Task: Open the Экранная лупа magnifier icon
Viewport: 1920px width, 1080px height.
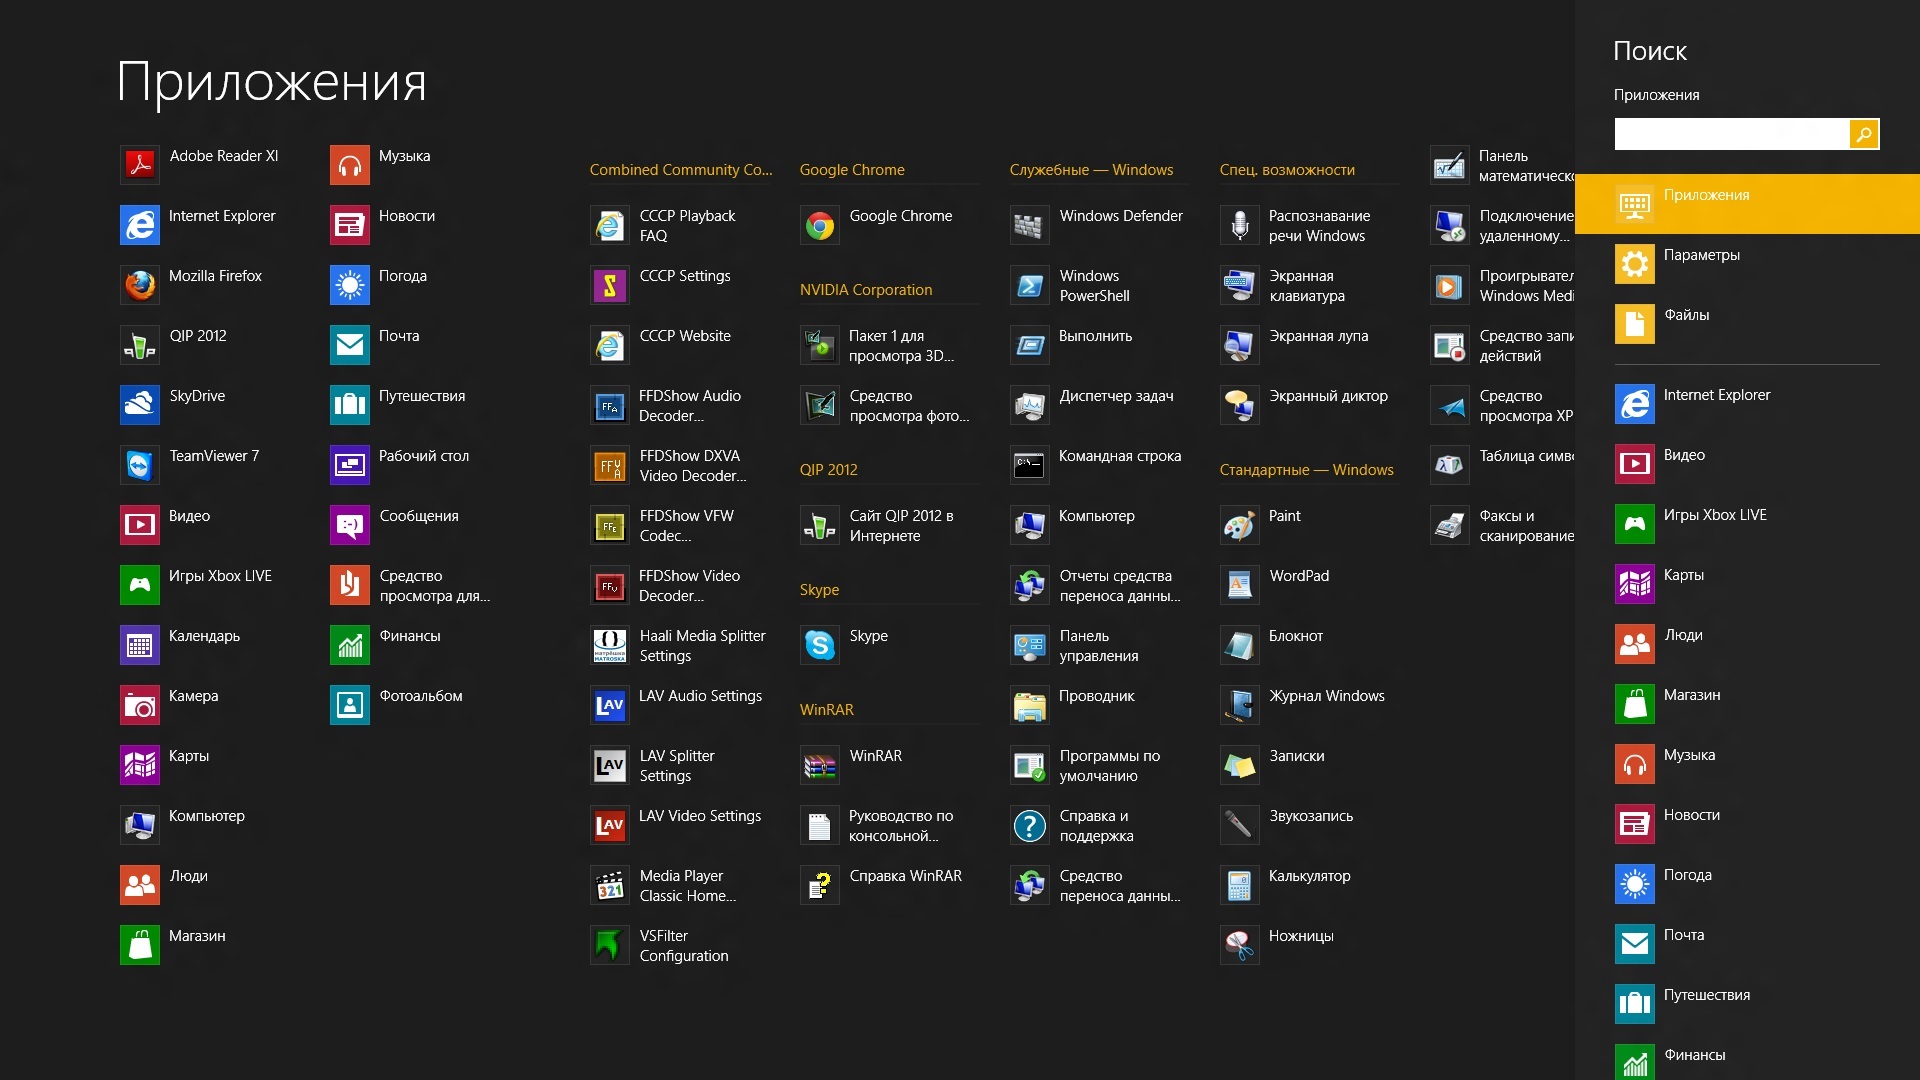Action: [1240, 345]
